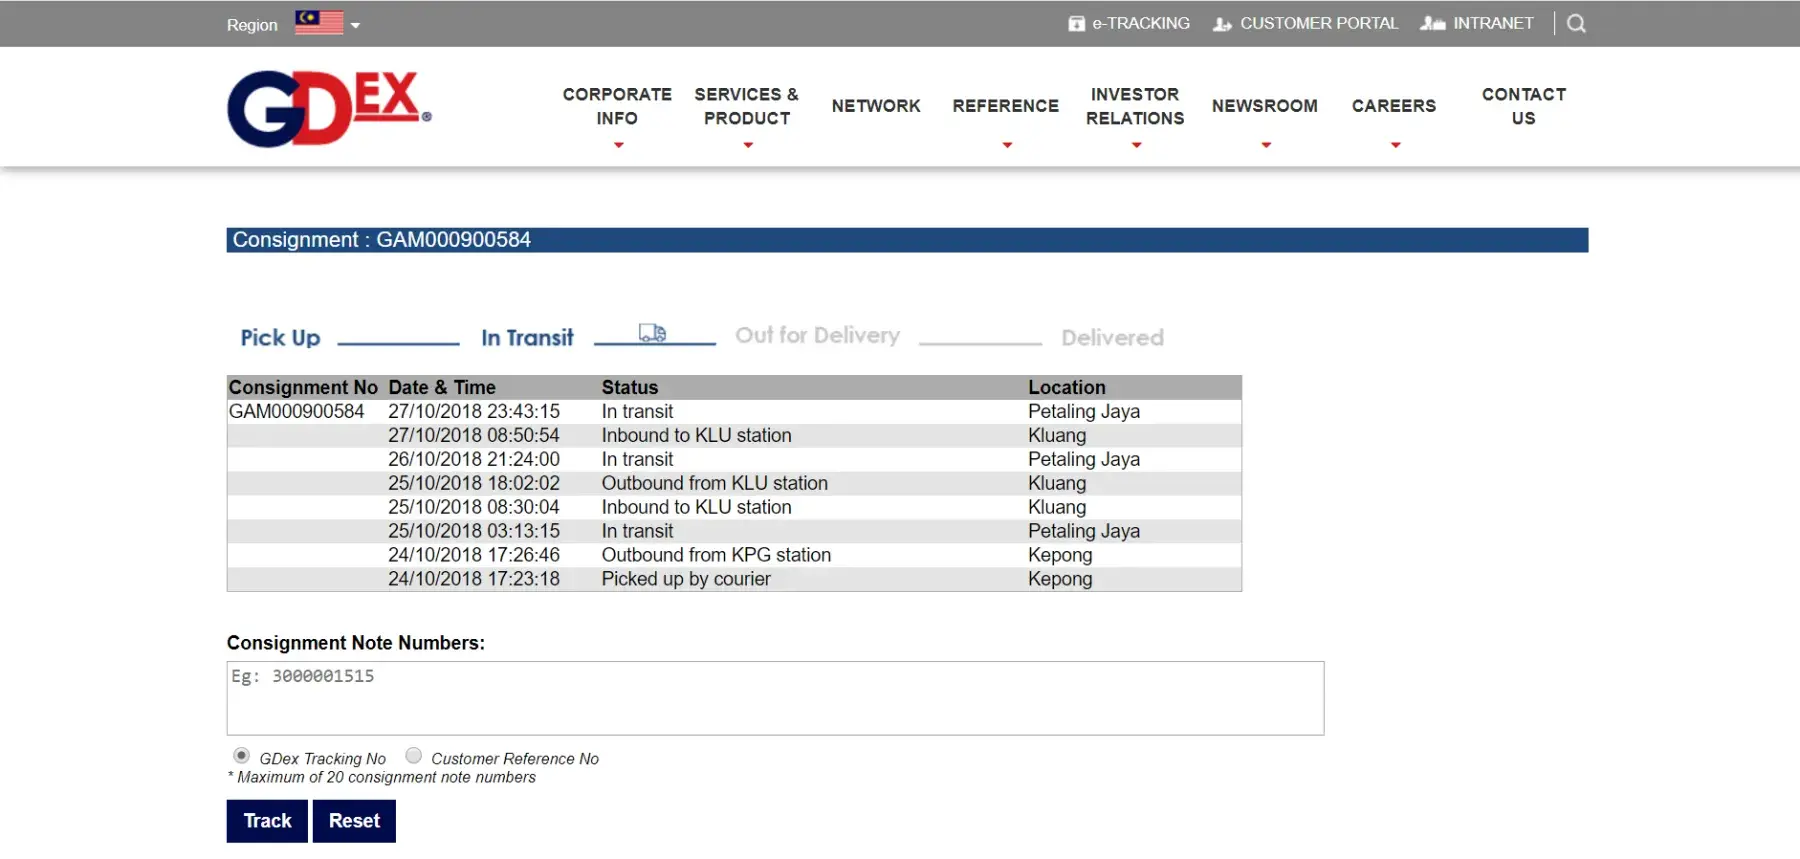
Task: Click the In Transit progress step
Action: click(x=527, y=338)
